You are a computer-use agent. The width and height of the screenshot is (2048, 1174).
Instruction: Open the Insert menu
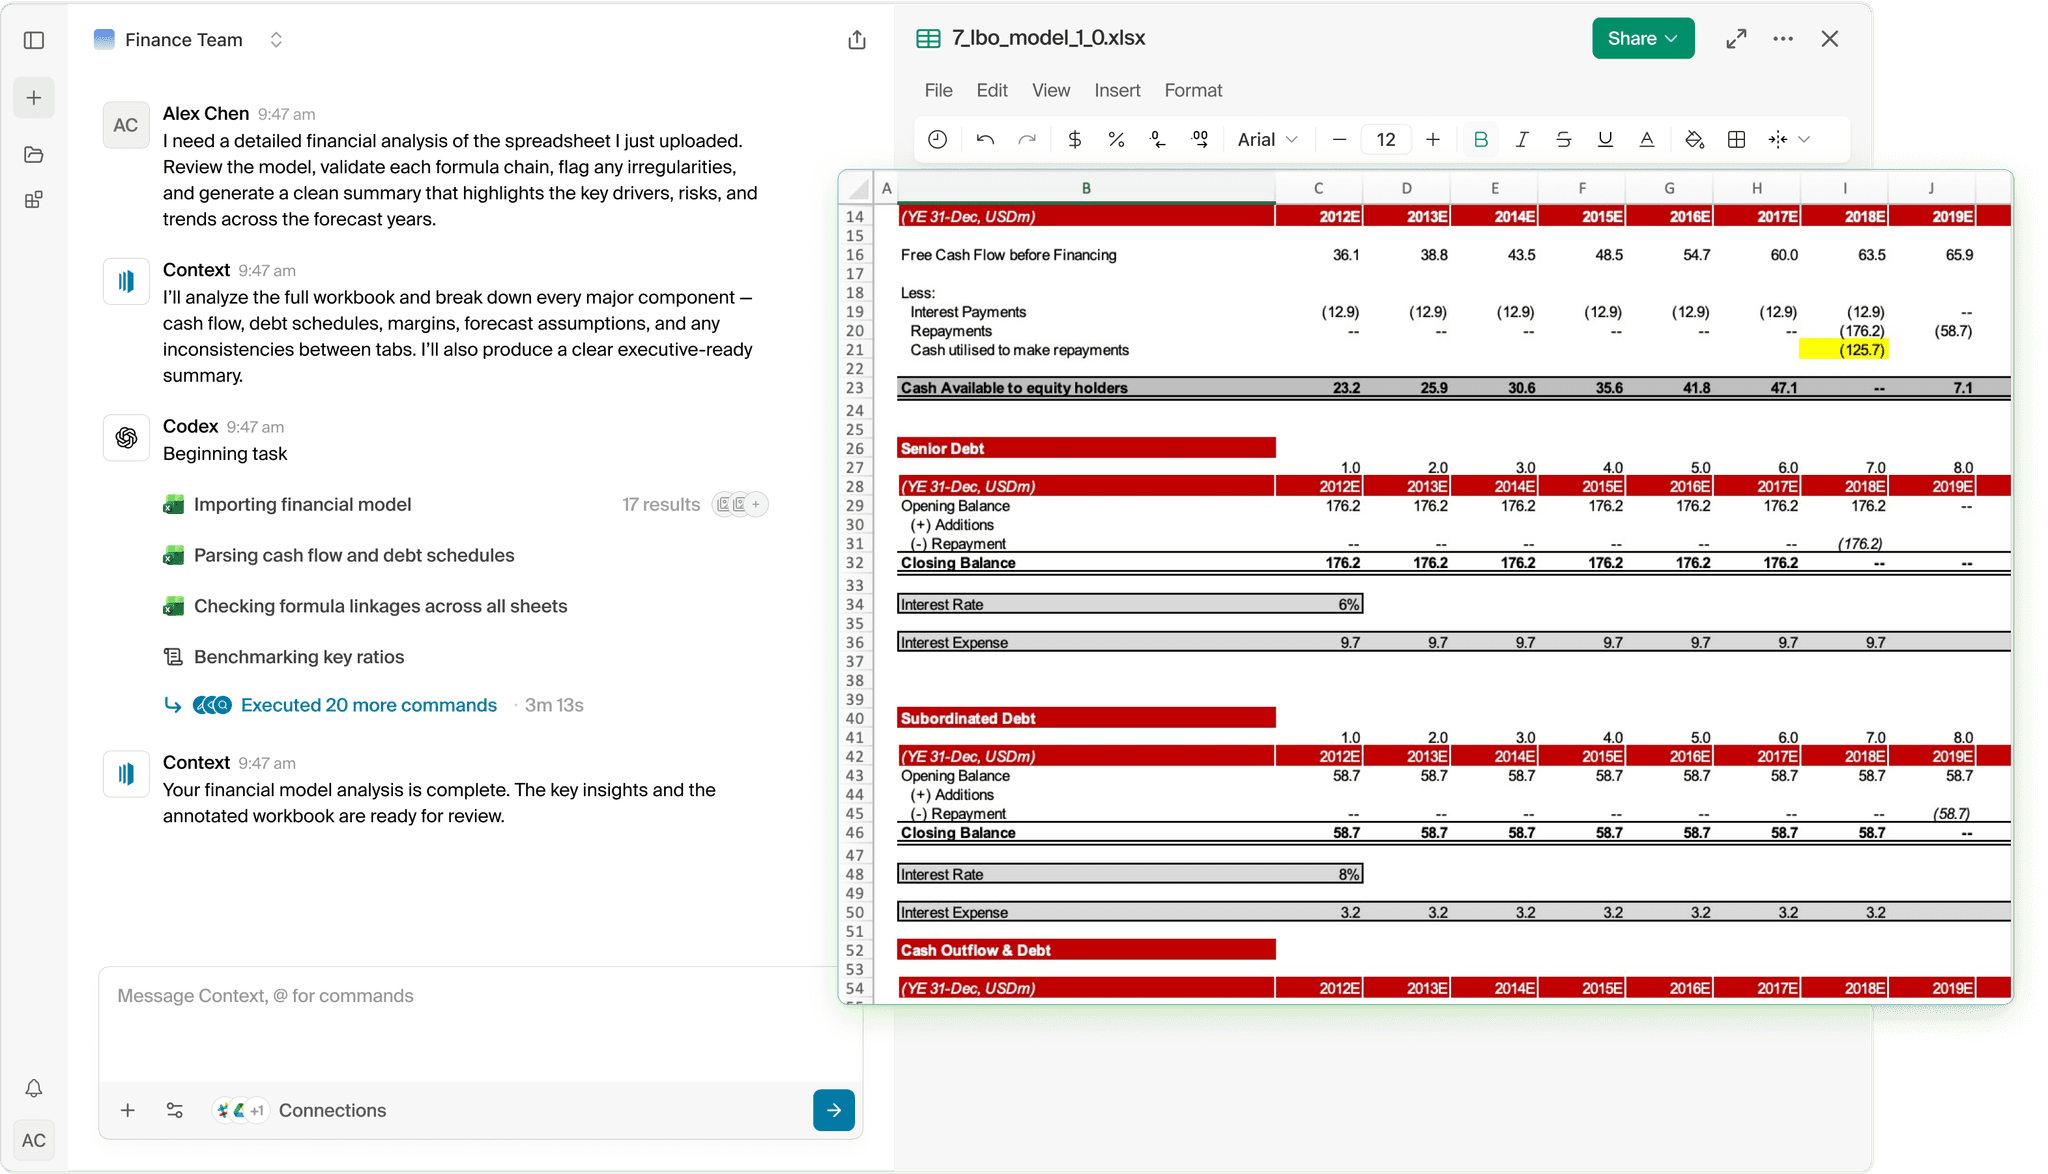coord(1117,90)
